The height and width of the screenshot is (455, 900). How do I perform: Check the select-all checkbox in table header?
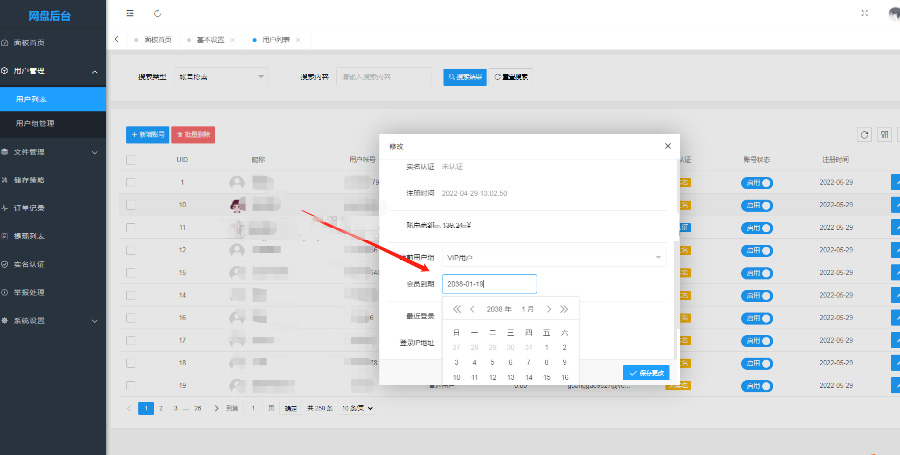131,160
